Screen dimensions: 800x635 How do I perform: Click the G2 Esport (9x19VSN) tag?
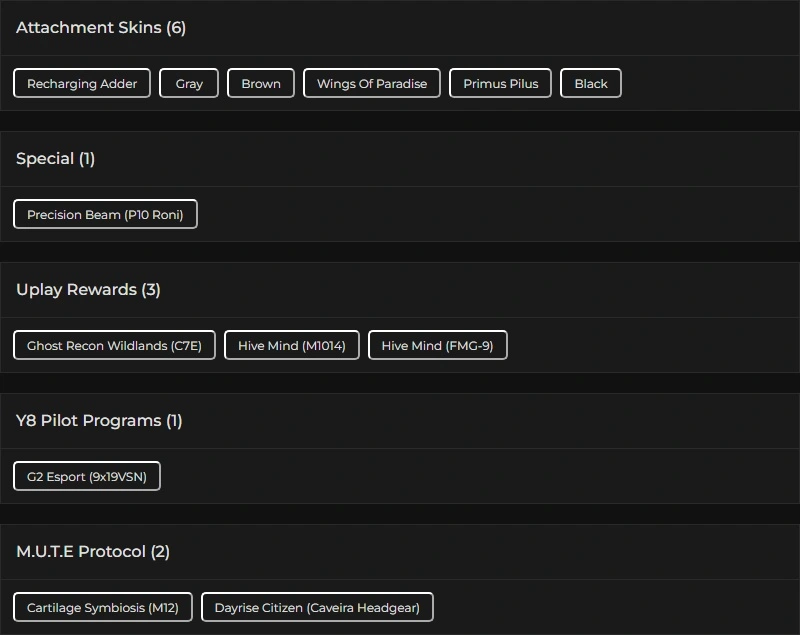tap(87, 477)
